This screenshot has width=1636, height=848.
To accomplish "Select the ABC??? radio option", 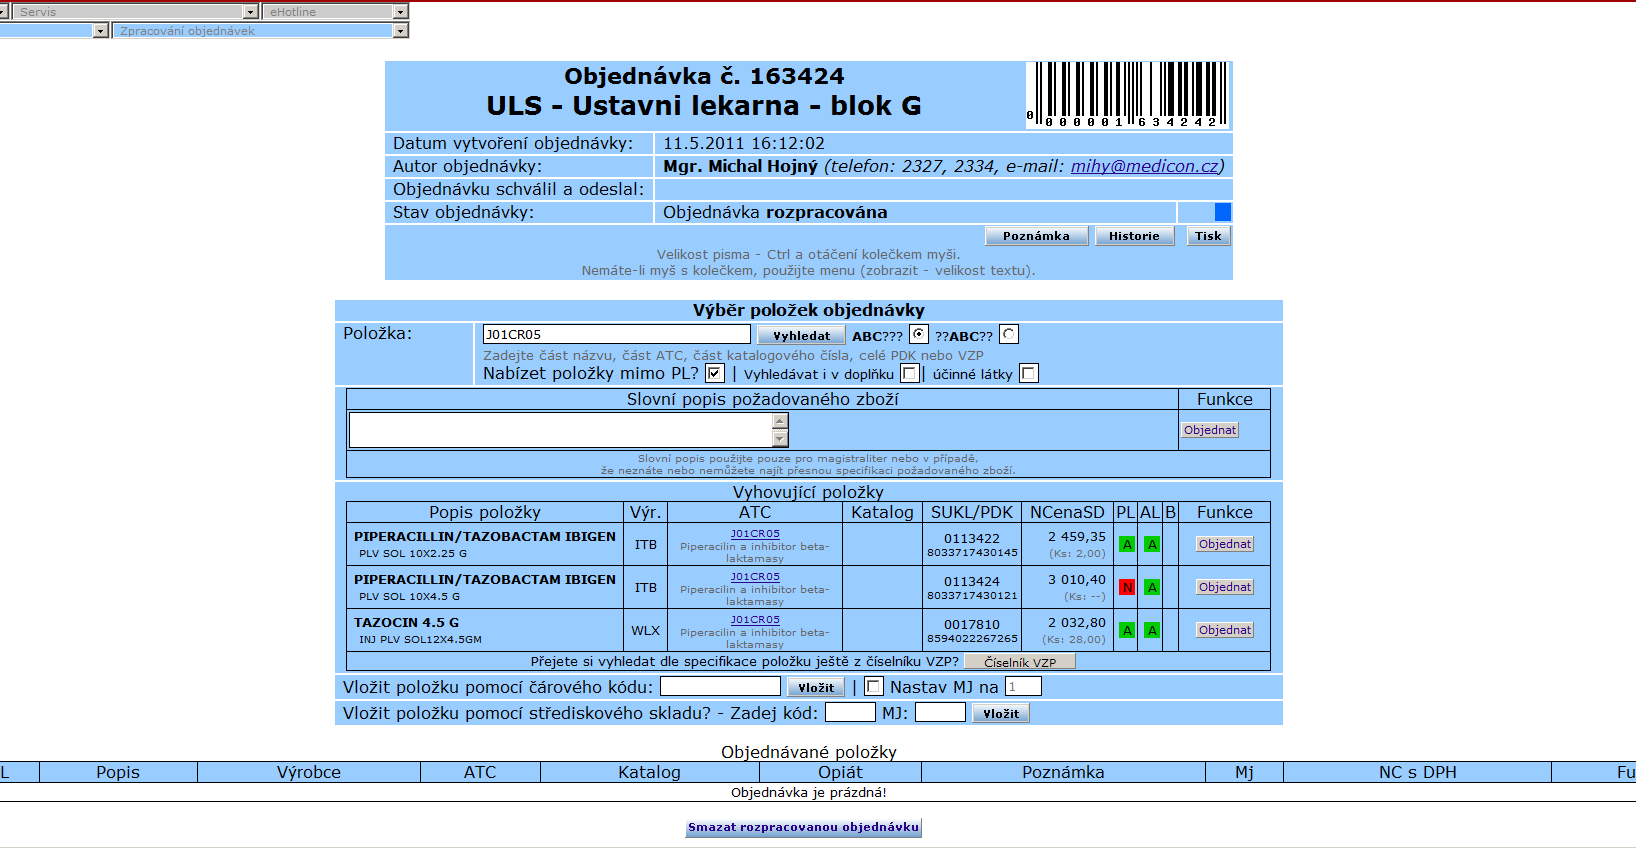I will [x=918, y=334].
